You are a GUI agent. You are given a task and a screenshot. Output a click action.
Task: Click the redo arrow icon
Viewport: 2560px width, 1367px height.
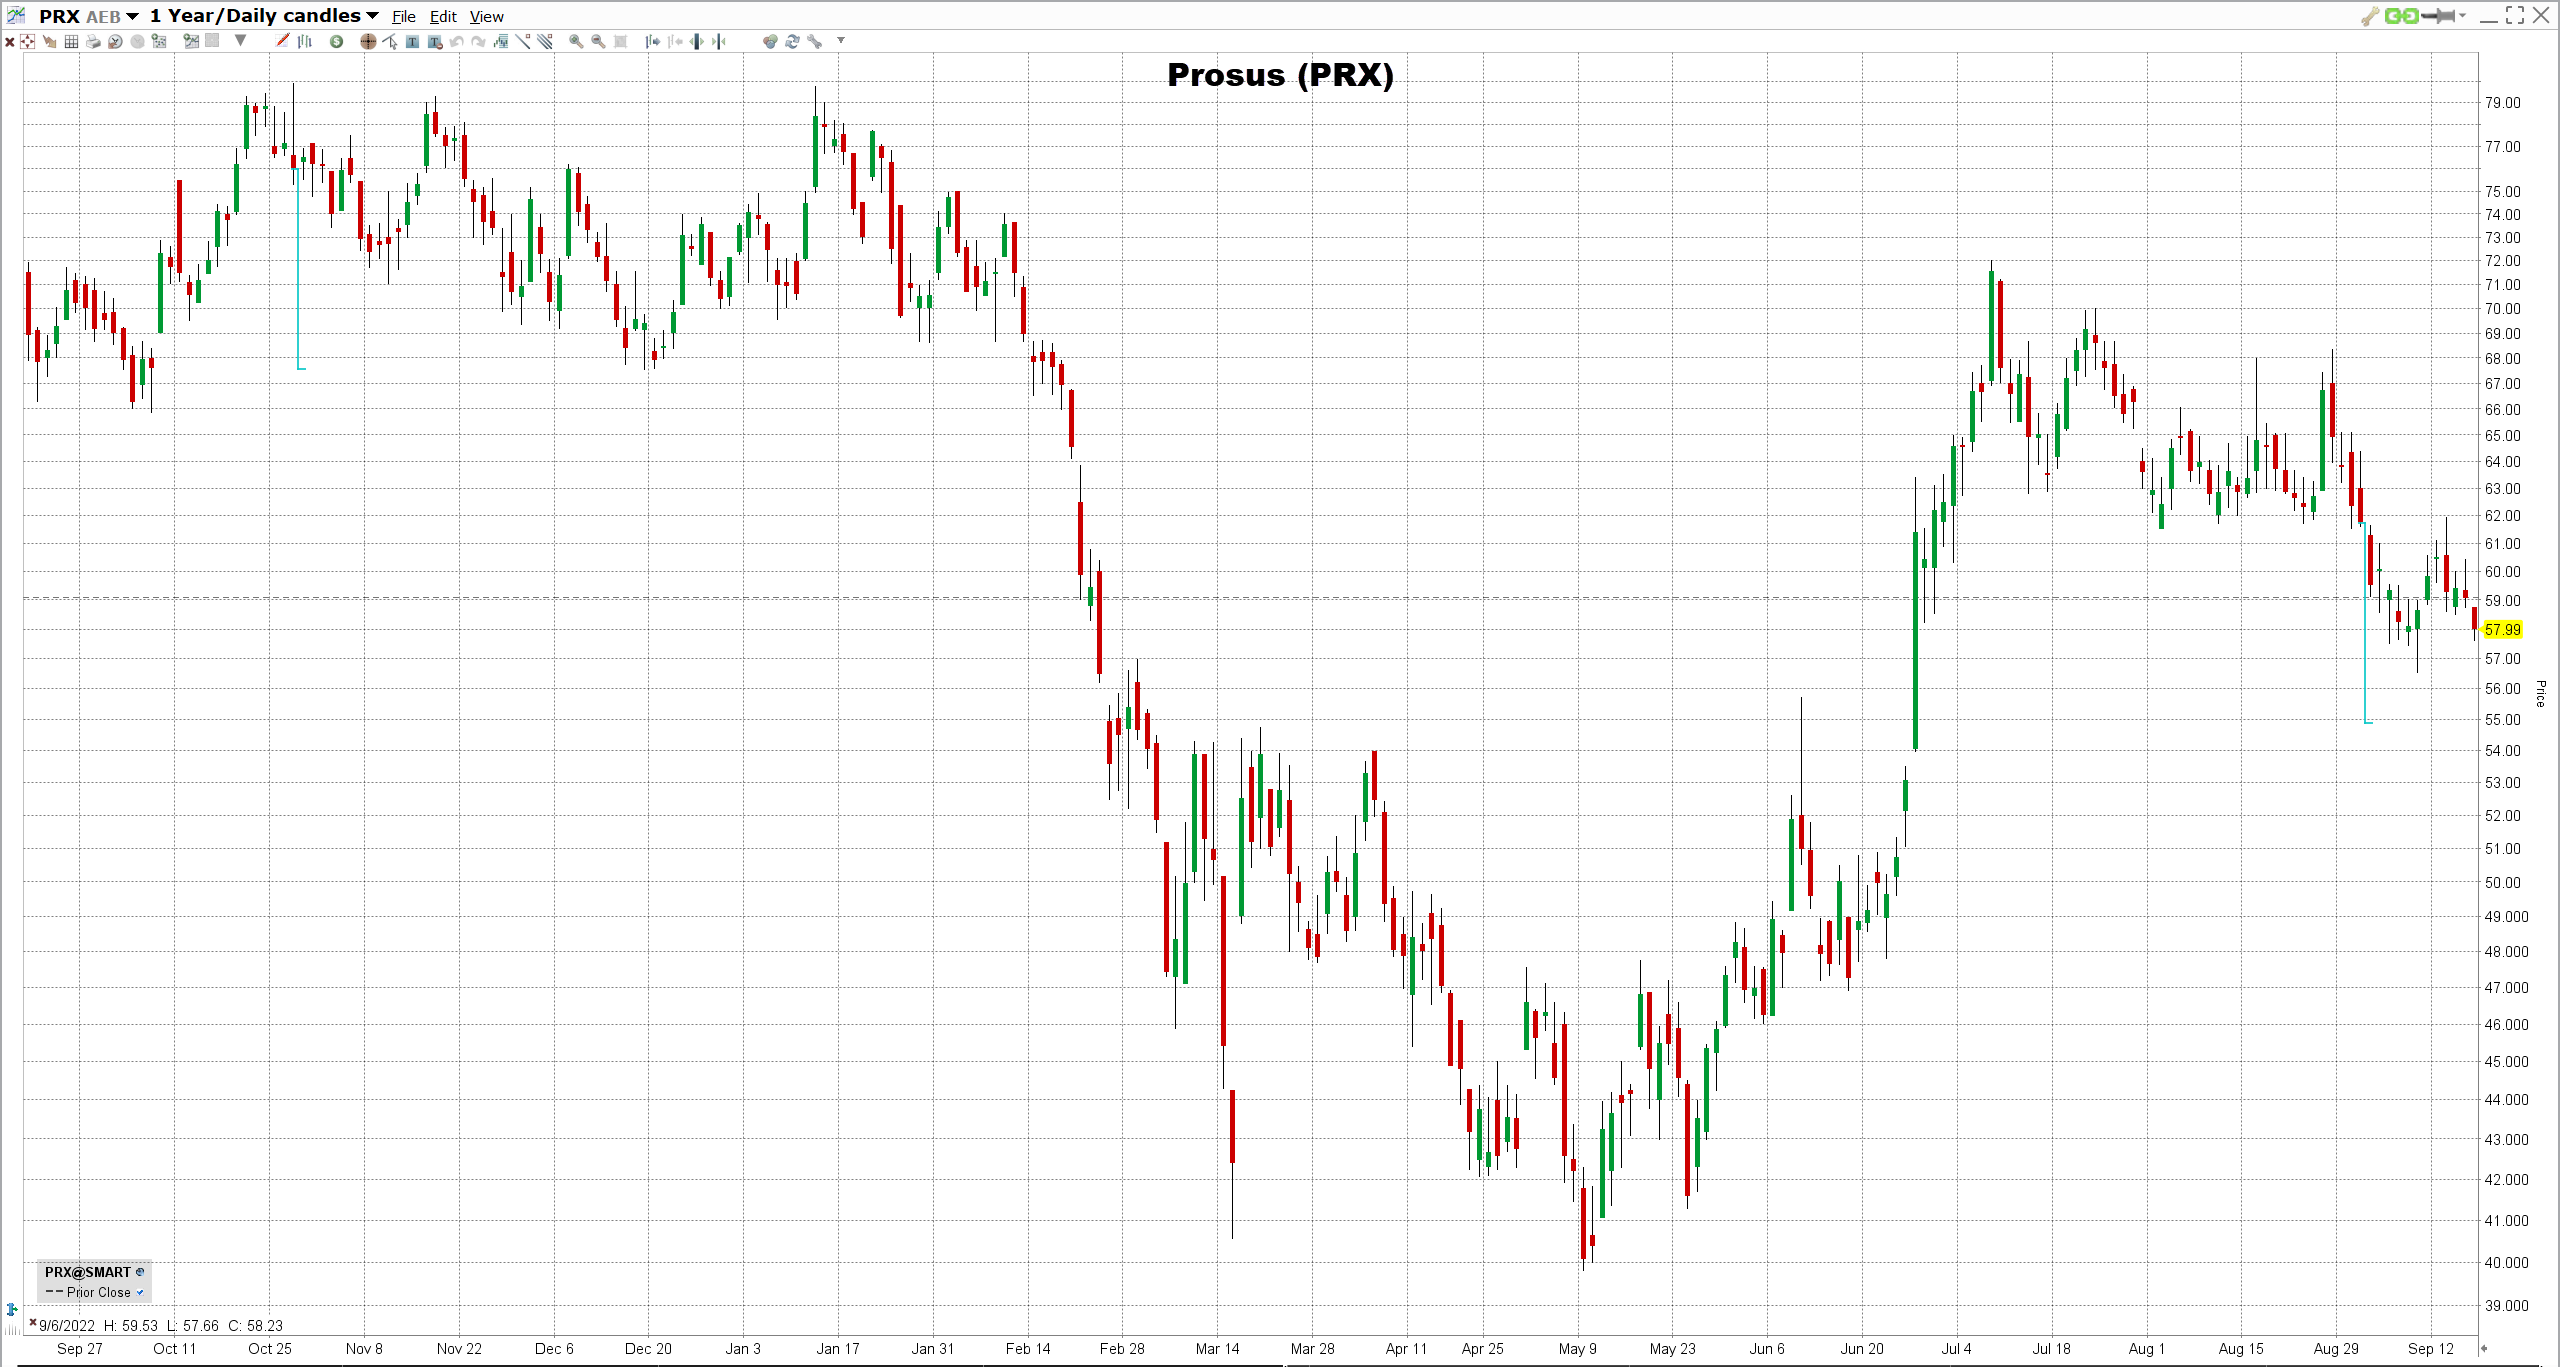pyautogui.click(x=478, y=41)
